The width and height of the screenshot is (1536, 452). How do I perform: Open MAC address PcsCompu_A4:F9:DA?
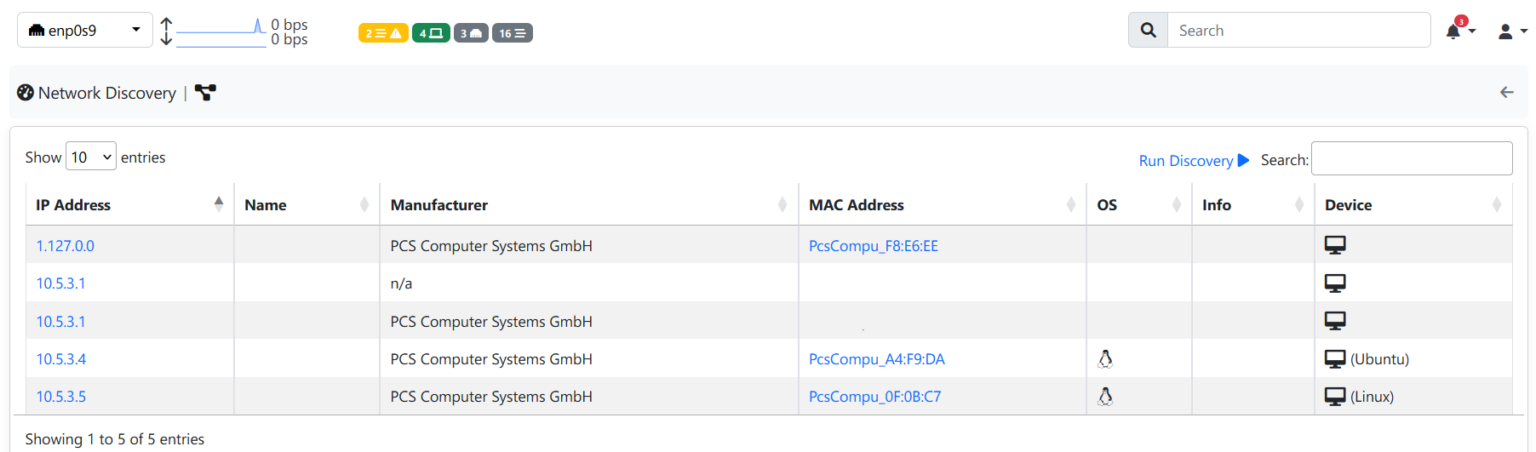(x=877, y=359)
